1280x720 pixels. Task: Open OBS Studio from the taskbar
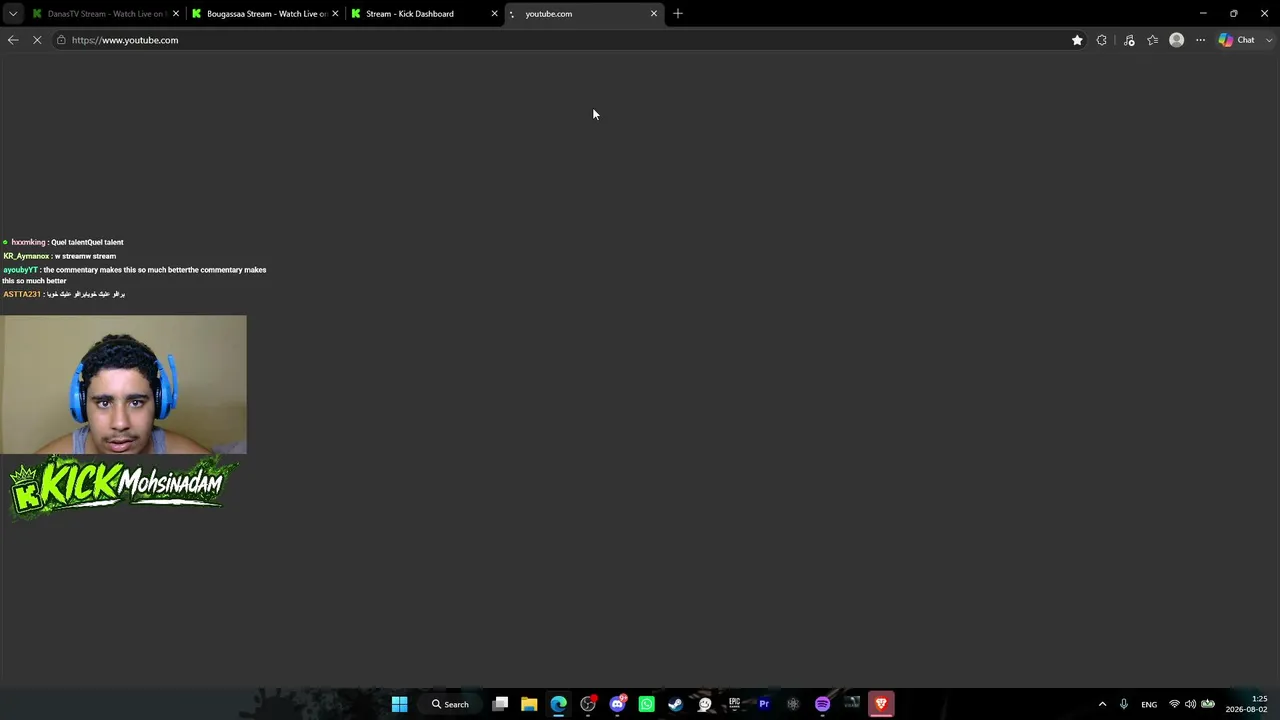click(588, 704)
